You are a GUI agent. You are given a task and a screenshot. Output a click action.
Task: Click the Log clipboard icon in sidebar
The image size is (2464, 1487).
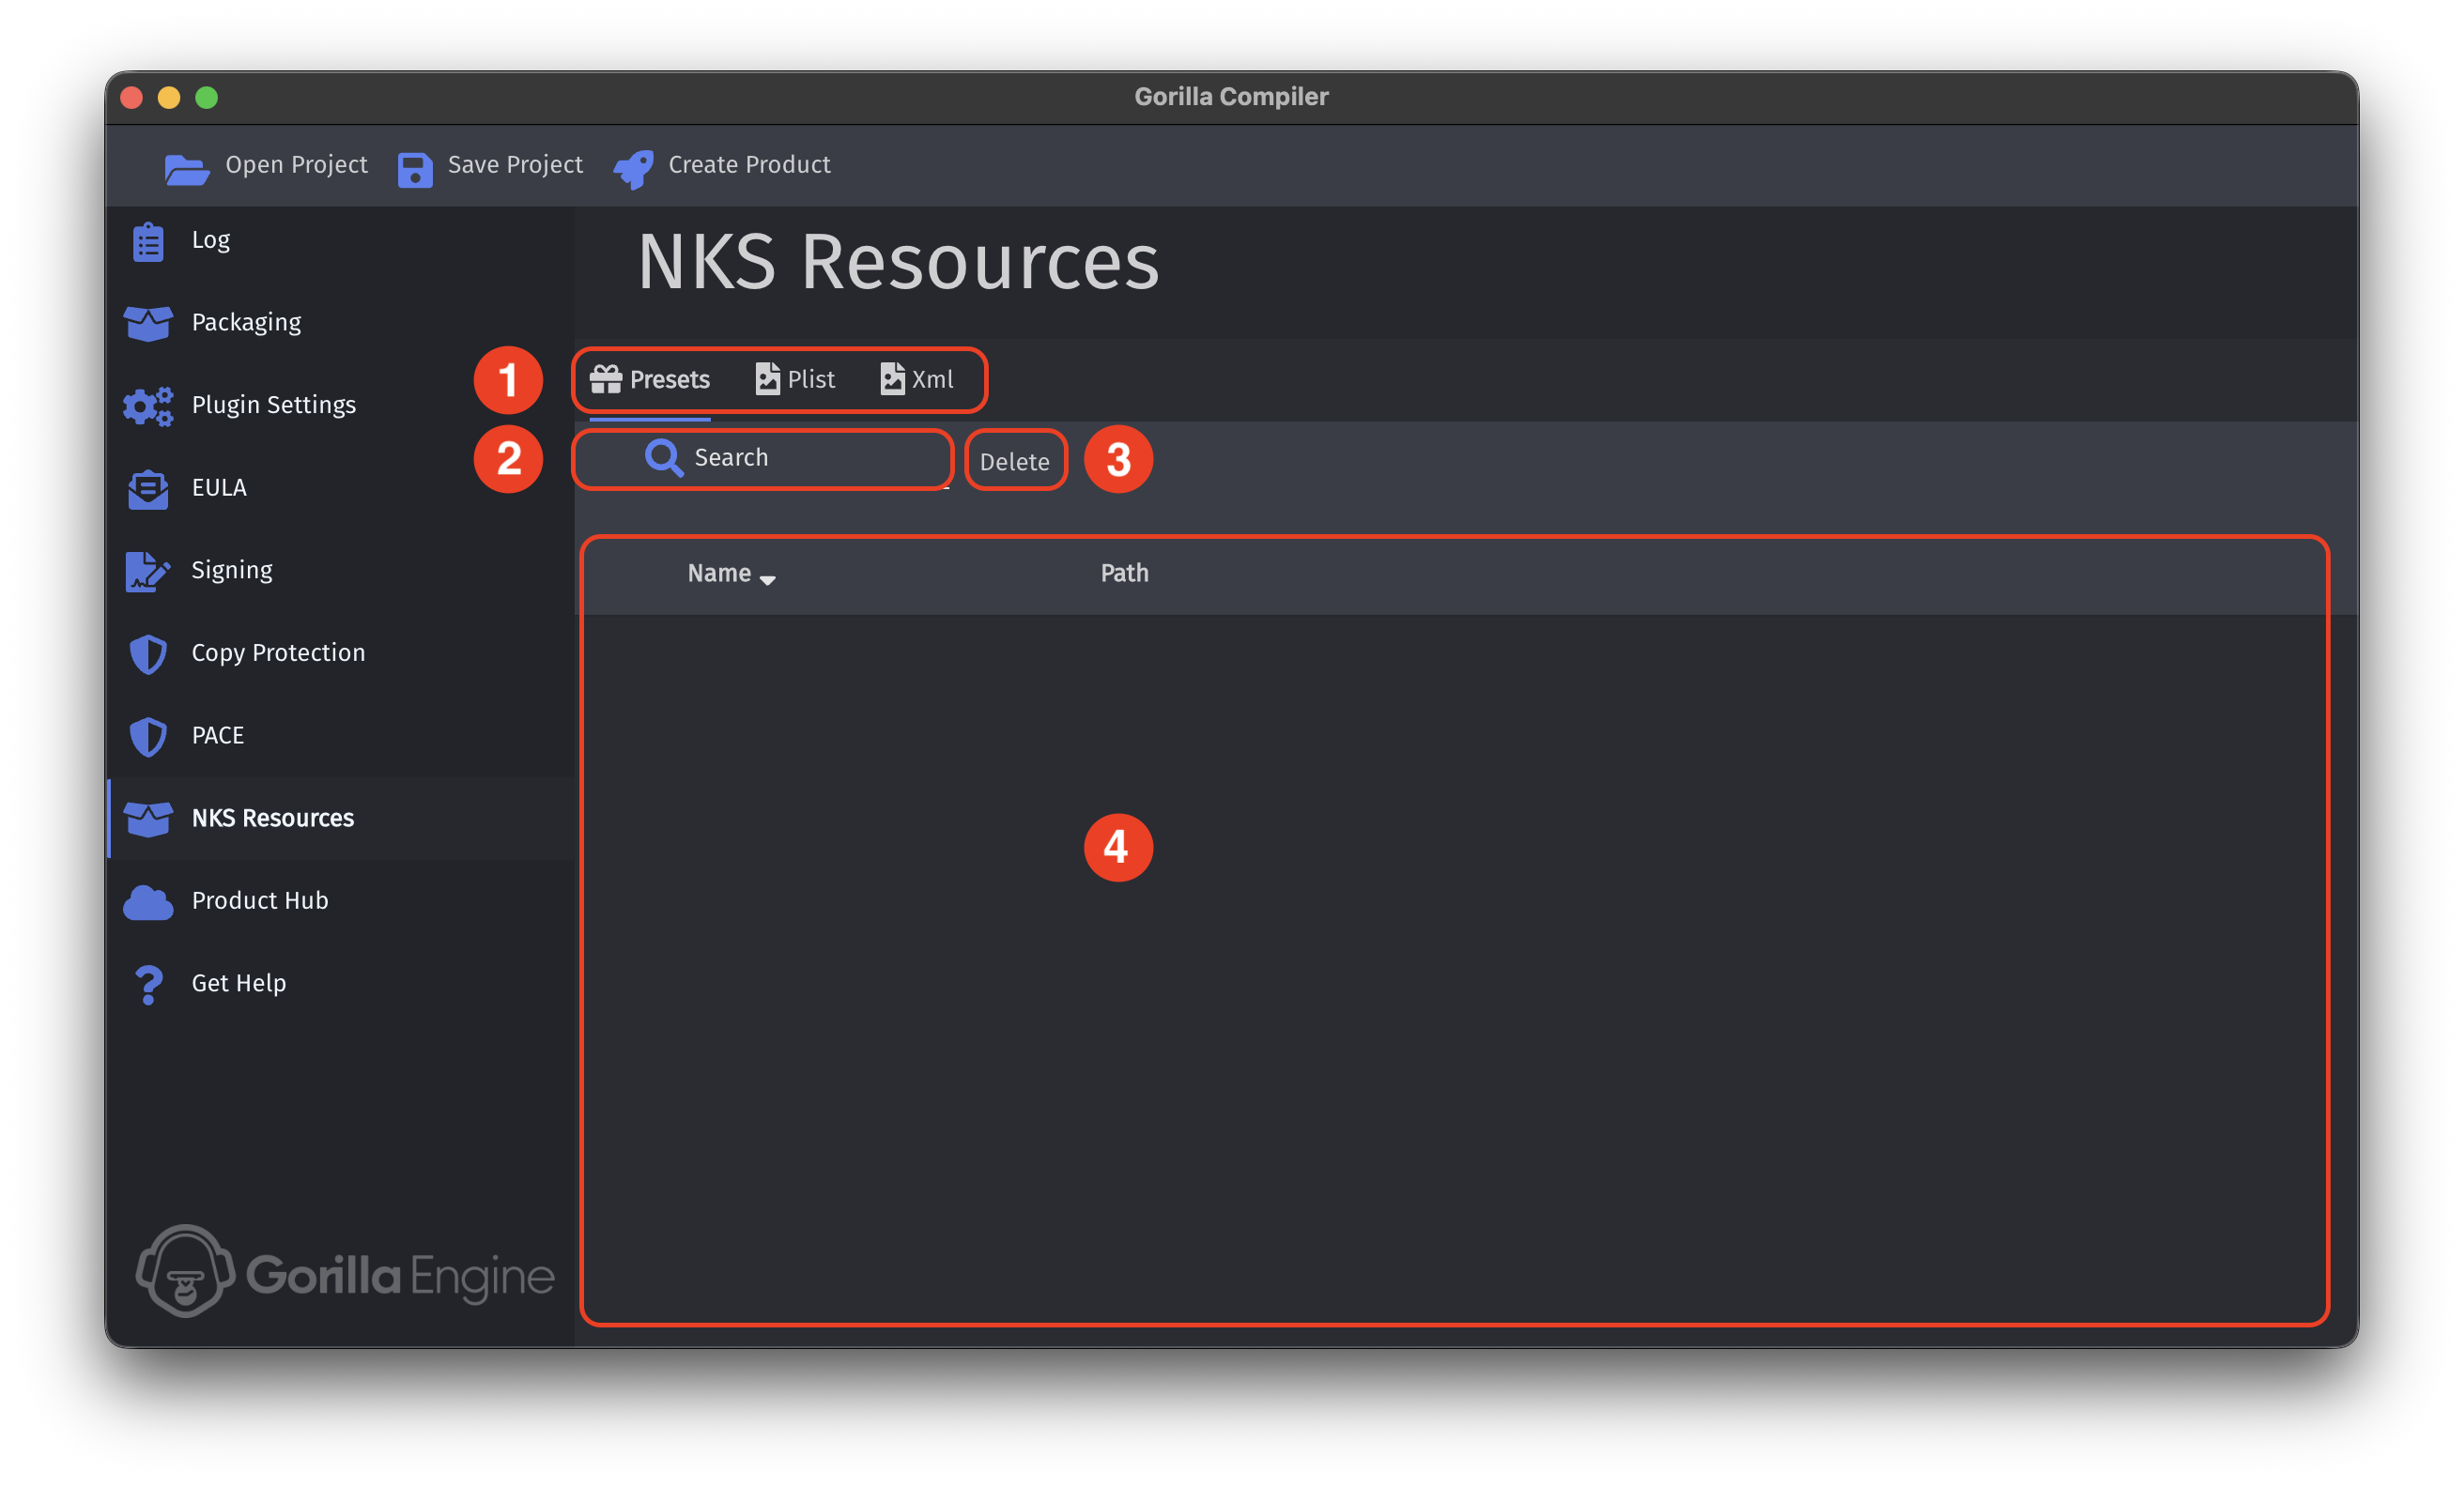click(x=148, y=241)
